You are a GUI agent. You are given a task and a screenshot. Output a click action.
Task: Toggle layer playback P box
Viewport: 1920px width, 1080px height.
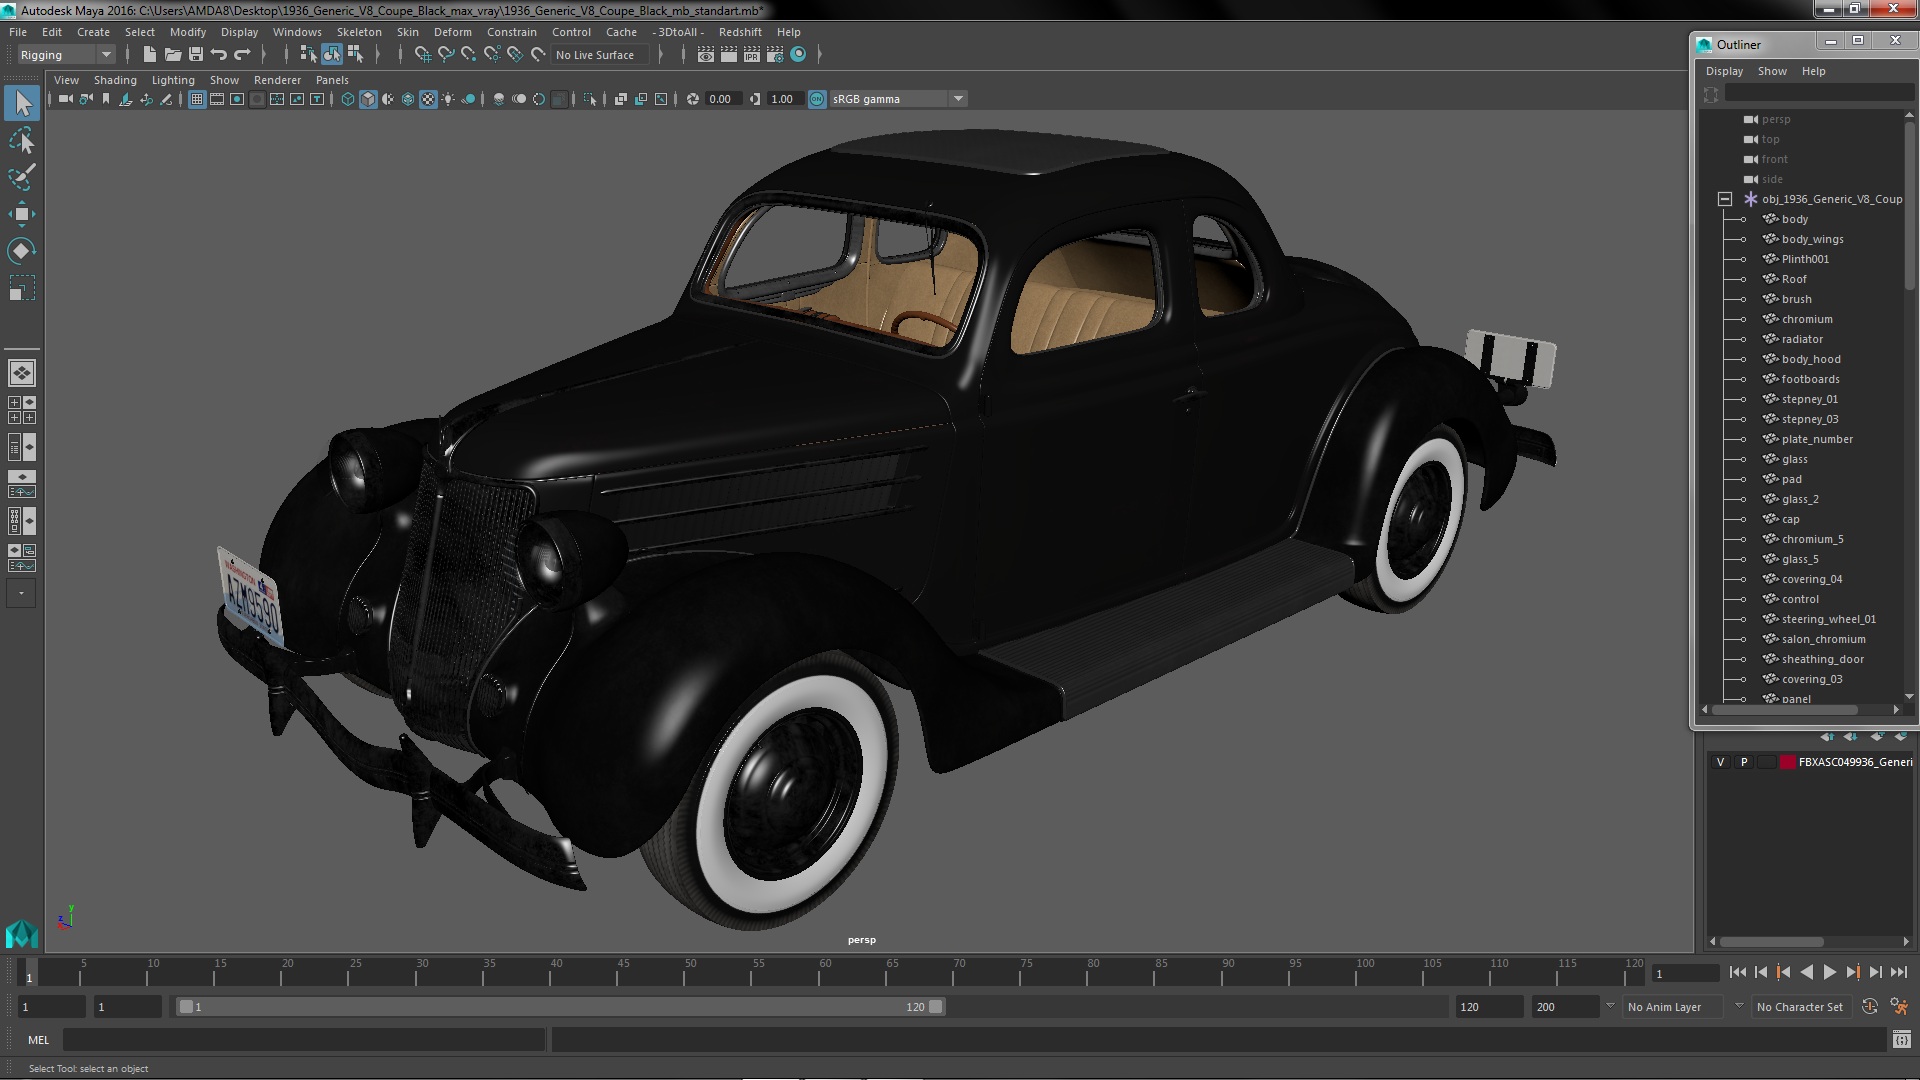coord(1744,762)
